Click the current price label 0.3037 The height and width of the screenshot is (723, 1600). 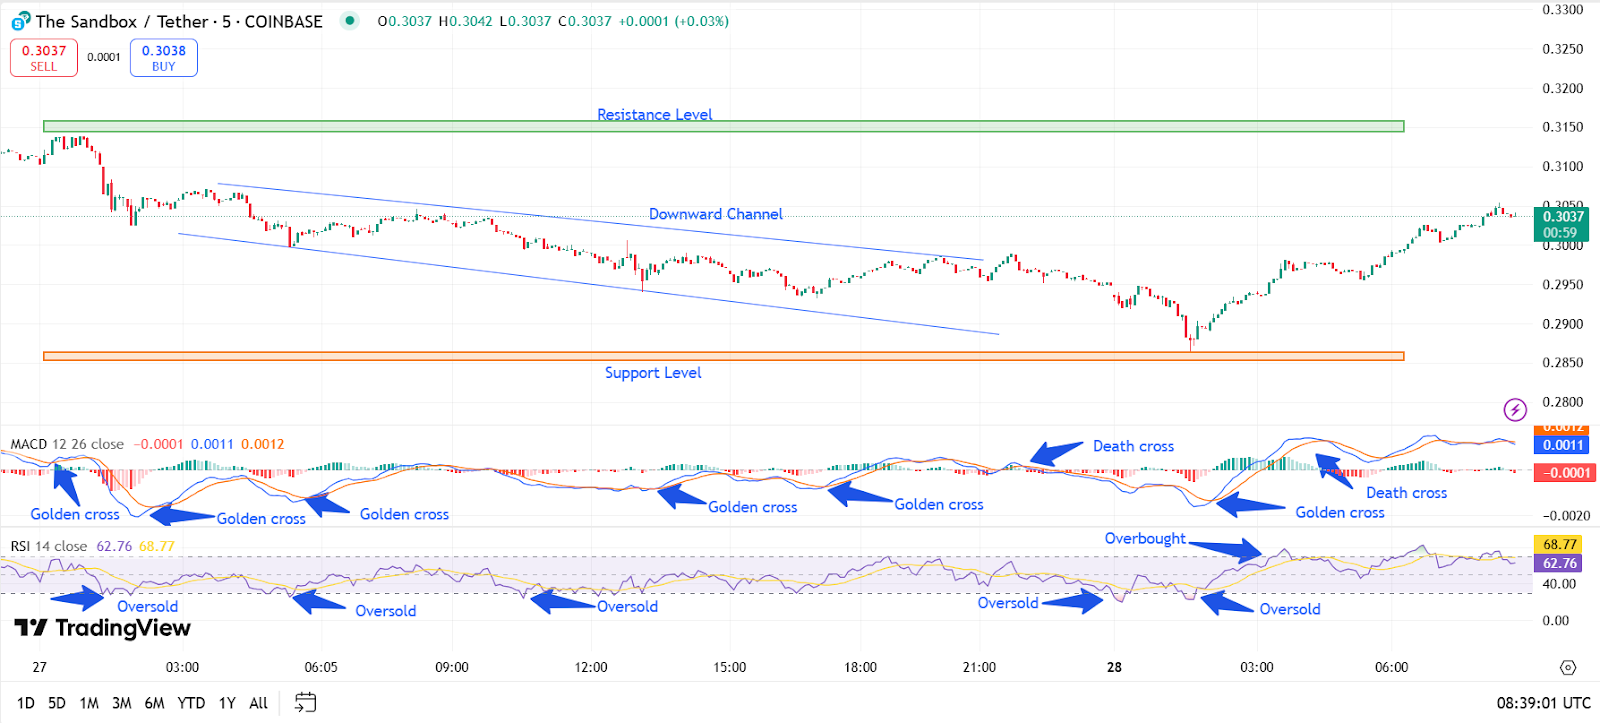pyautogui.click(x=1562, y=217)
